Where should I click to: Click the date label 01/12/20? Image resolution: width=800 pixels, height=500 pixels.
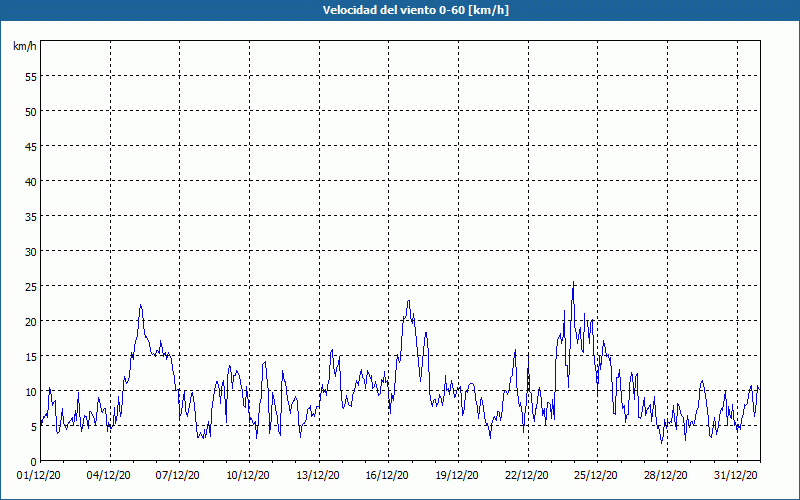coord(39,476)
